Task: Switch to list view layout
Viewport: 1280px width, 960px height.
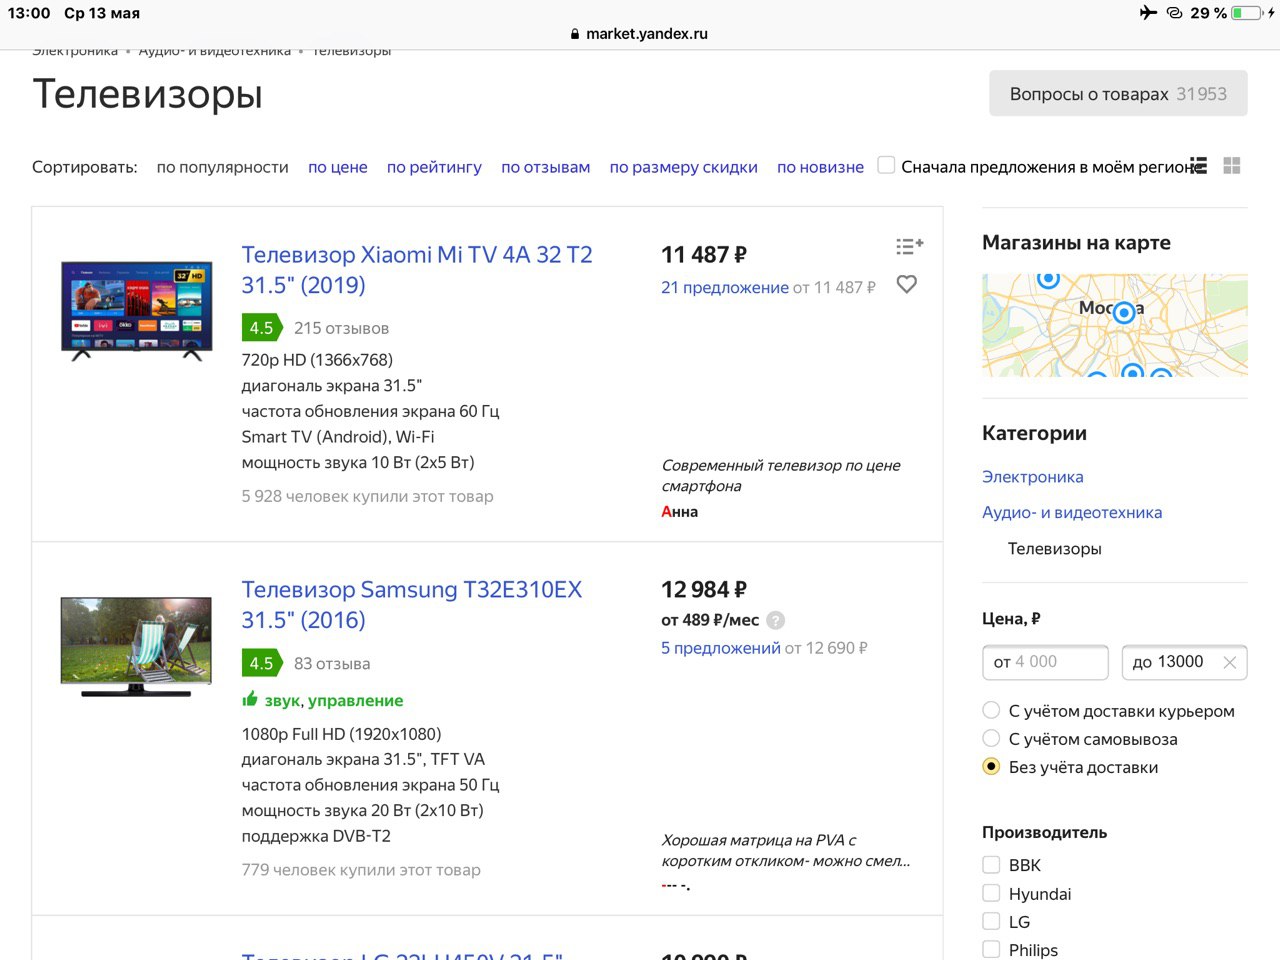Action: click(x=1199, y=166)
